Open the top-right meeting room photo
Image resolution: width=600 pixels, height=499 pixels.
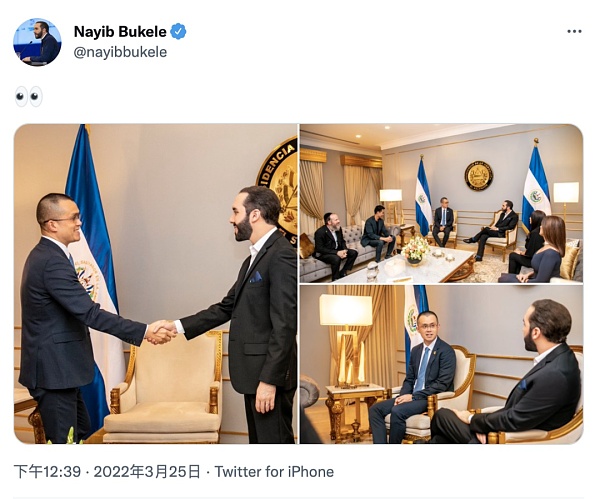click(x=441, y=204)
